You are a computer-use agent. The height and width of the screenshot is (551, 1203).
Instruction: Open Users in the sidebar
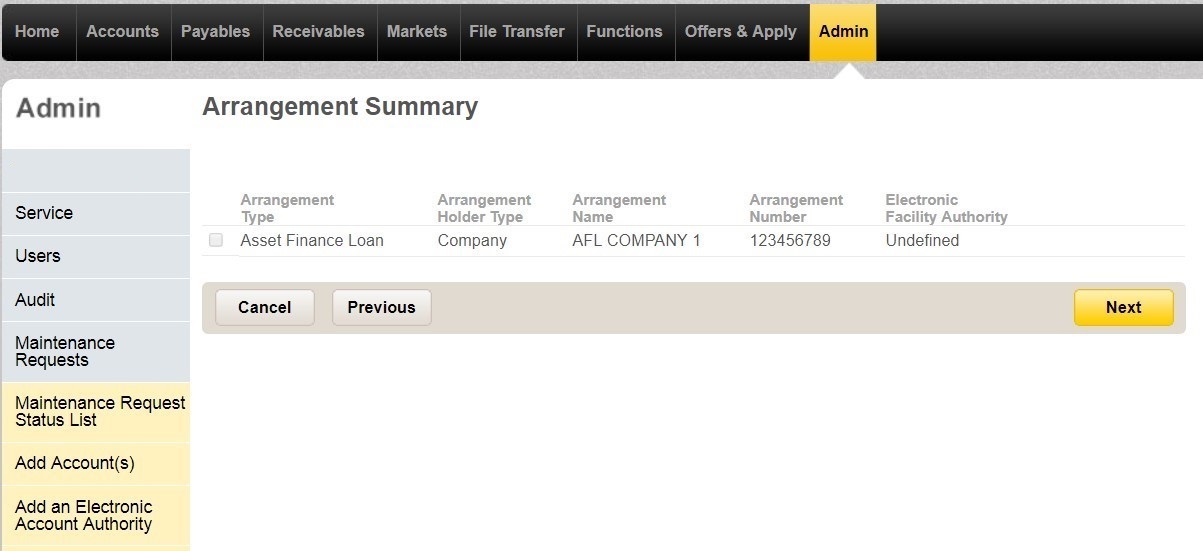(95, 256)
